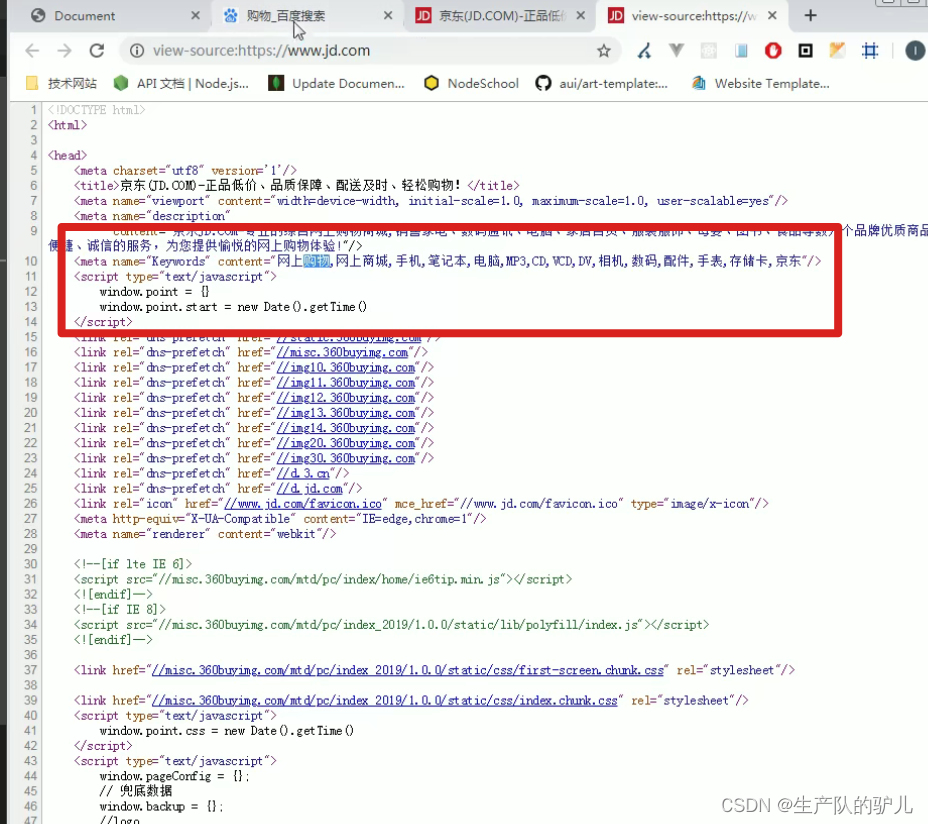928x824 pixels.
Task: Click the '// 兜底数据' comment line
Action: [x=136, y=791]
